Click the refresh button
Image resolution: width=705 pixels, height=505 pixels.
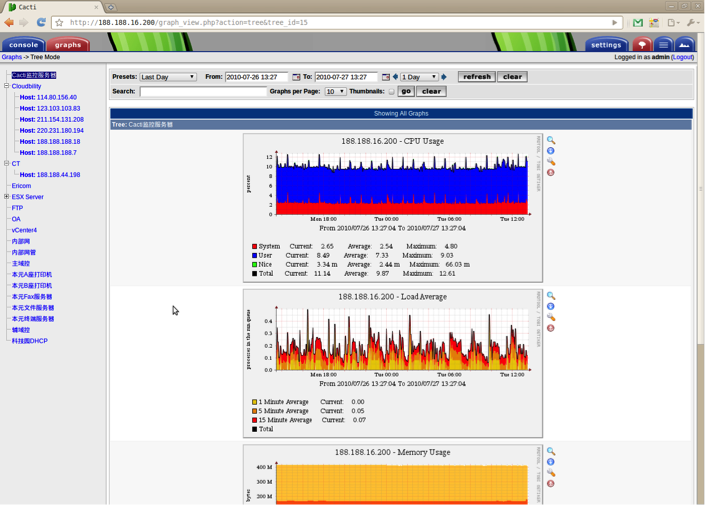coord(477,76)
